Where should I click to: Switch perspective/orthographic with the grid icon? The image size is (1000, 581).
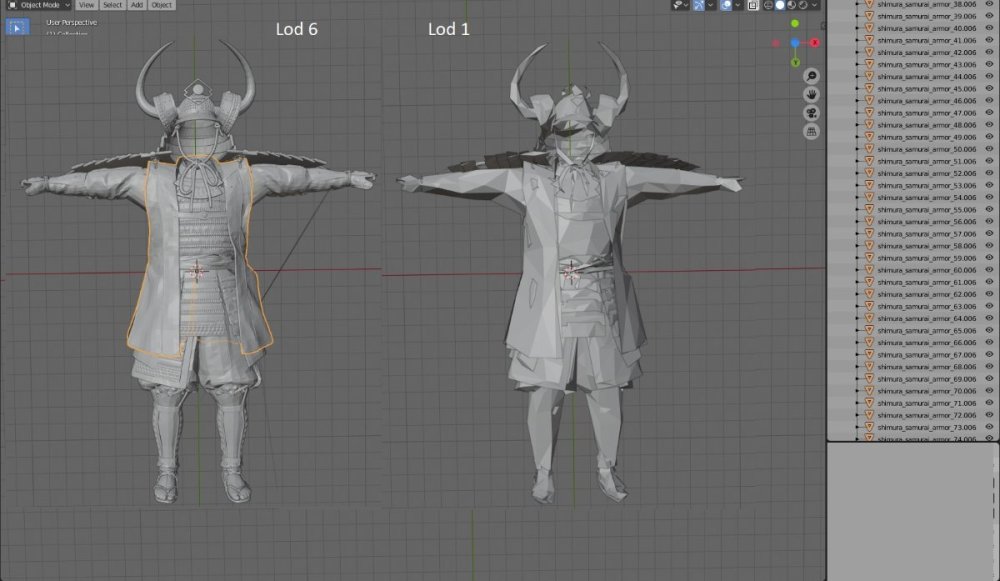click(x=812, y=131)
